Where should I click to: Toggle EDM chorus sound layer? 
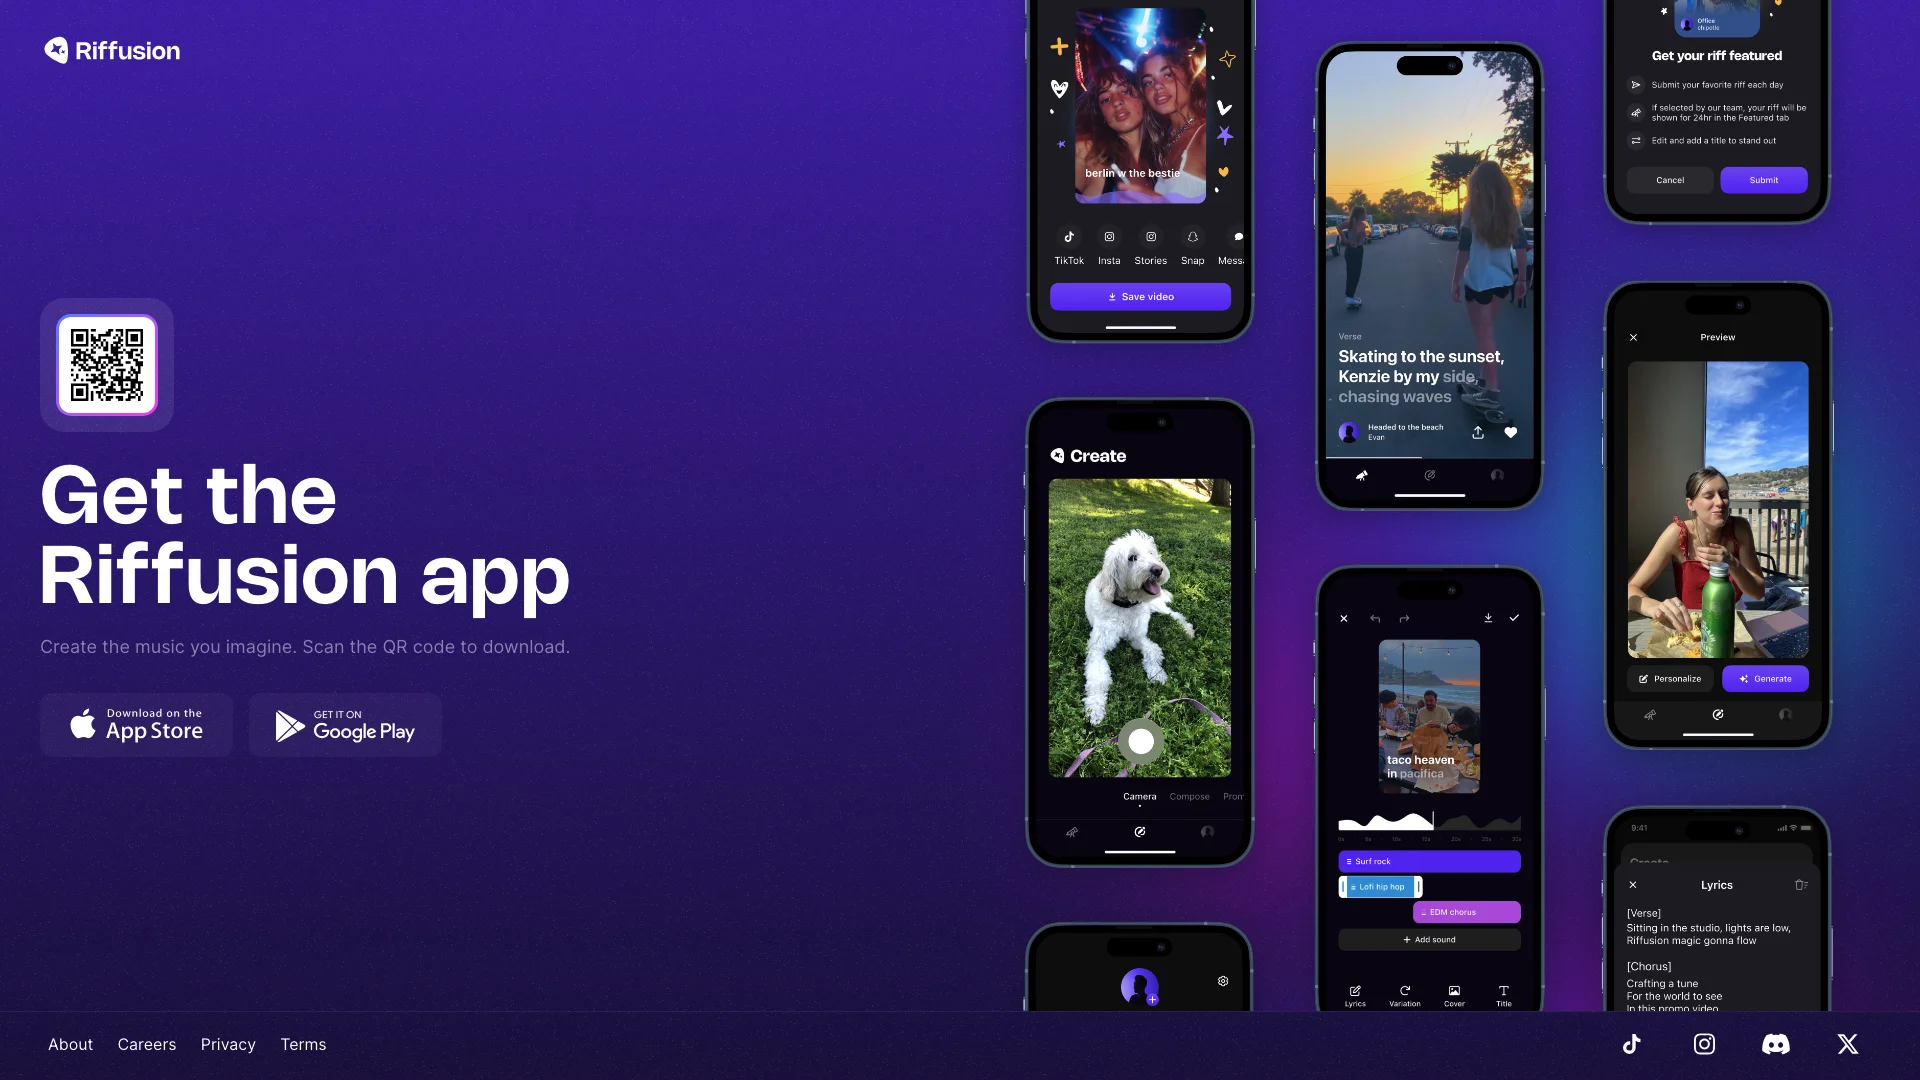[x=1466, y=911]
